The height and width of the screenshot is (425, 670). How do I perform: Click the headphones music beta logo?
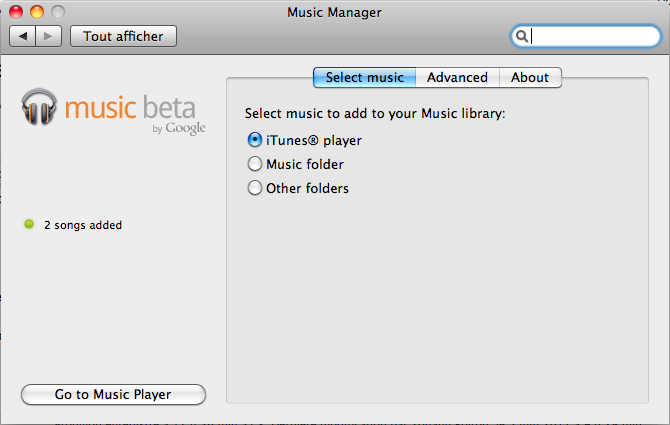pyautogui.click(x=41, y=106)
